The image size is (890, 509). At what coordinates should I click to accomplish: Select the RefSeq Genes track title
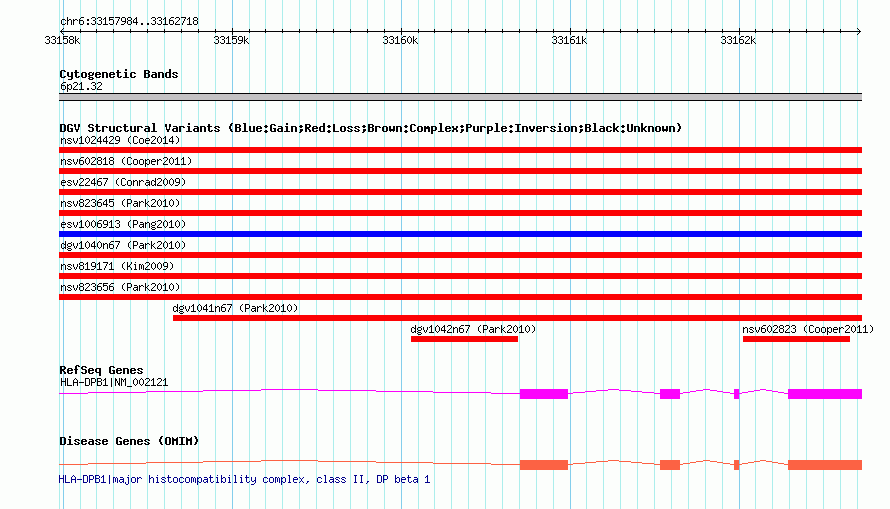click(102, 370)
